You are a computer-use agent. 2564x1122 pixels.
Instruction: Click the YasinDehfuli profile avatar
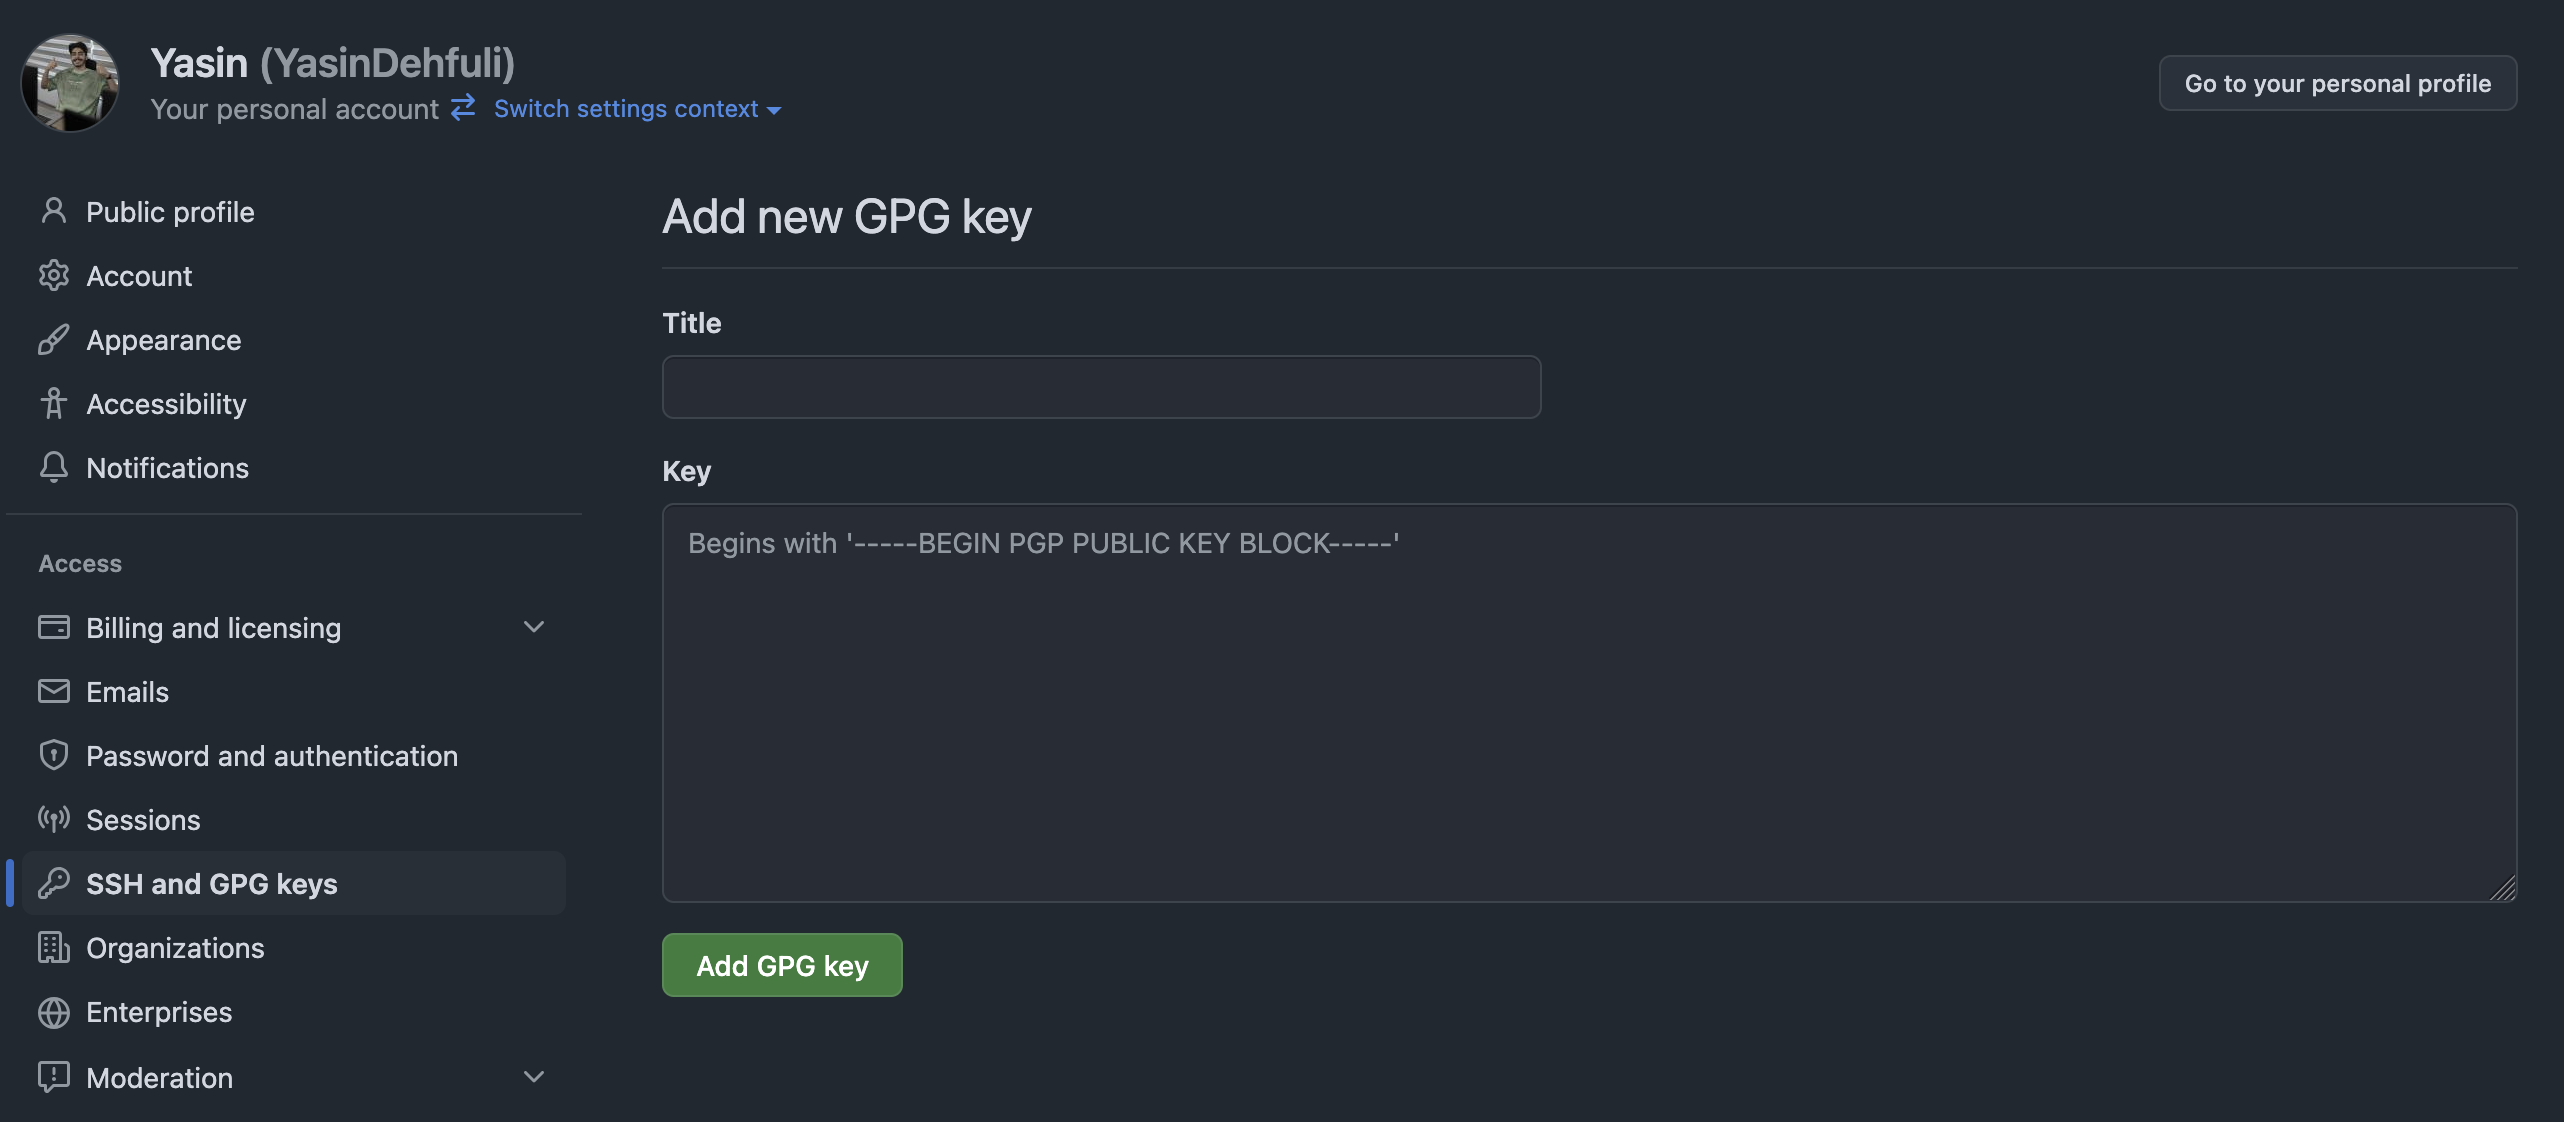[x=68, y=81]
